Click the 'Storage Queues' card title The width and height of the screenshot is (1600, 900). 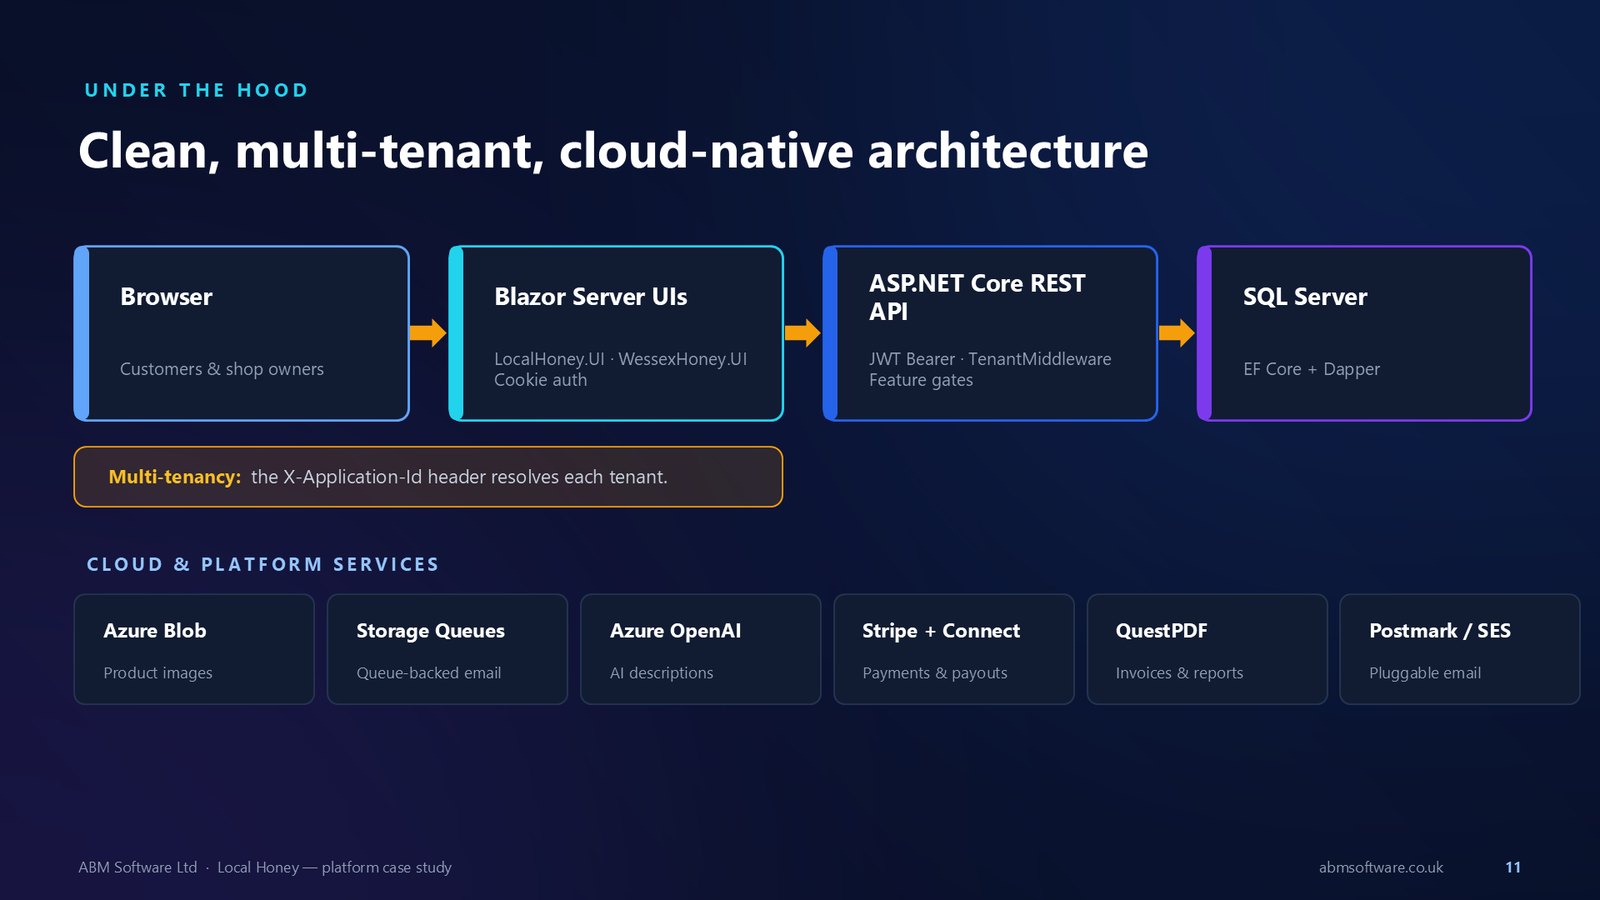pos(431,631)
